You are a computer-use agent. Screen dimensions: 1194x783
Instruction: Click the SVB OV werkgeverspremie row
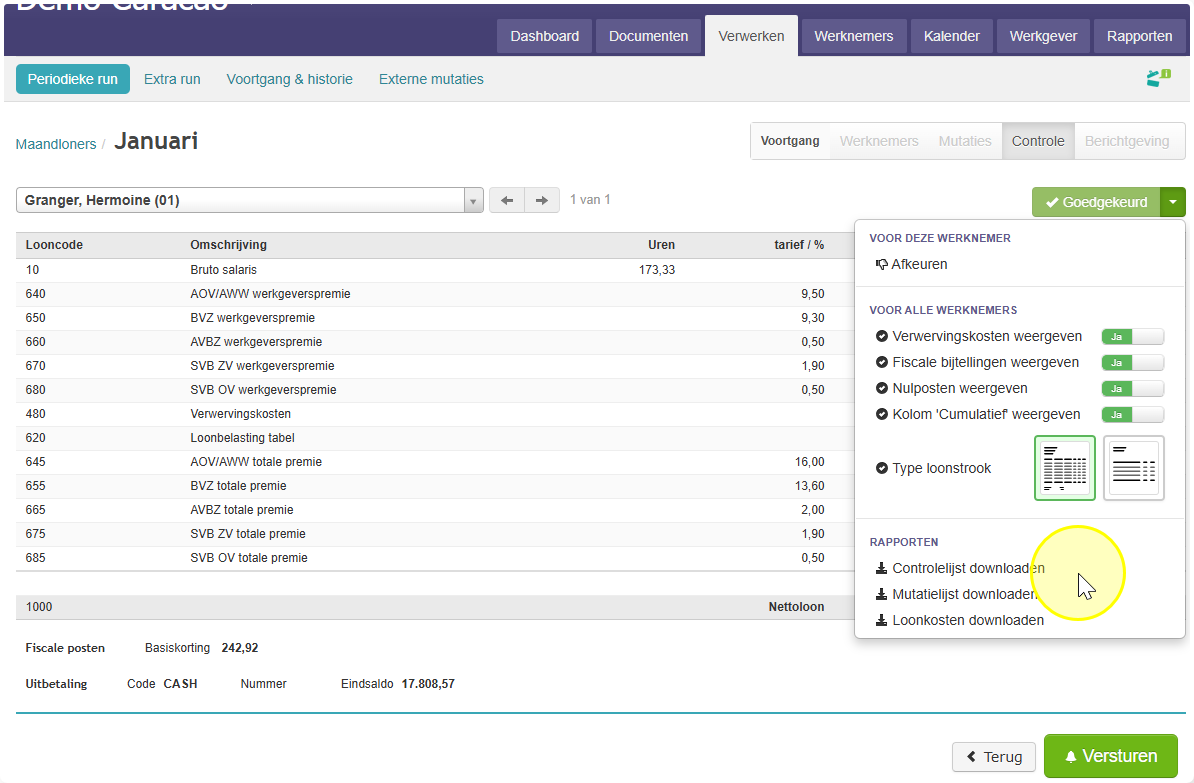click(434, 390)
